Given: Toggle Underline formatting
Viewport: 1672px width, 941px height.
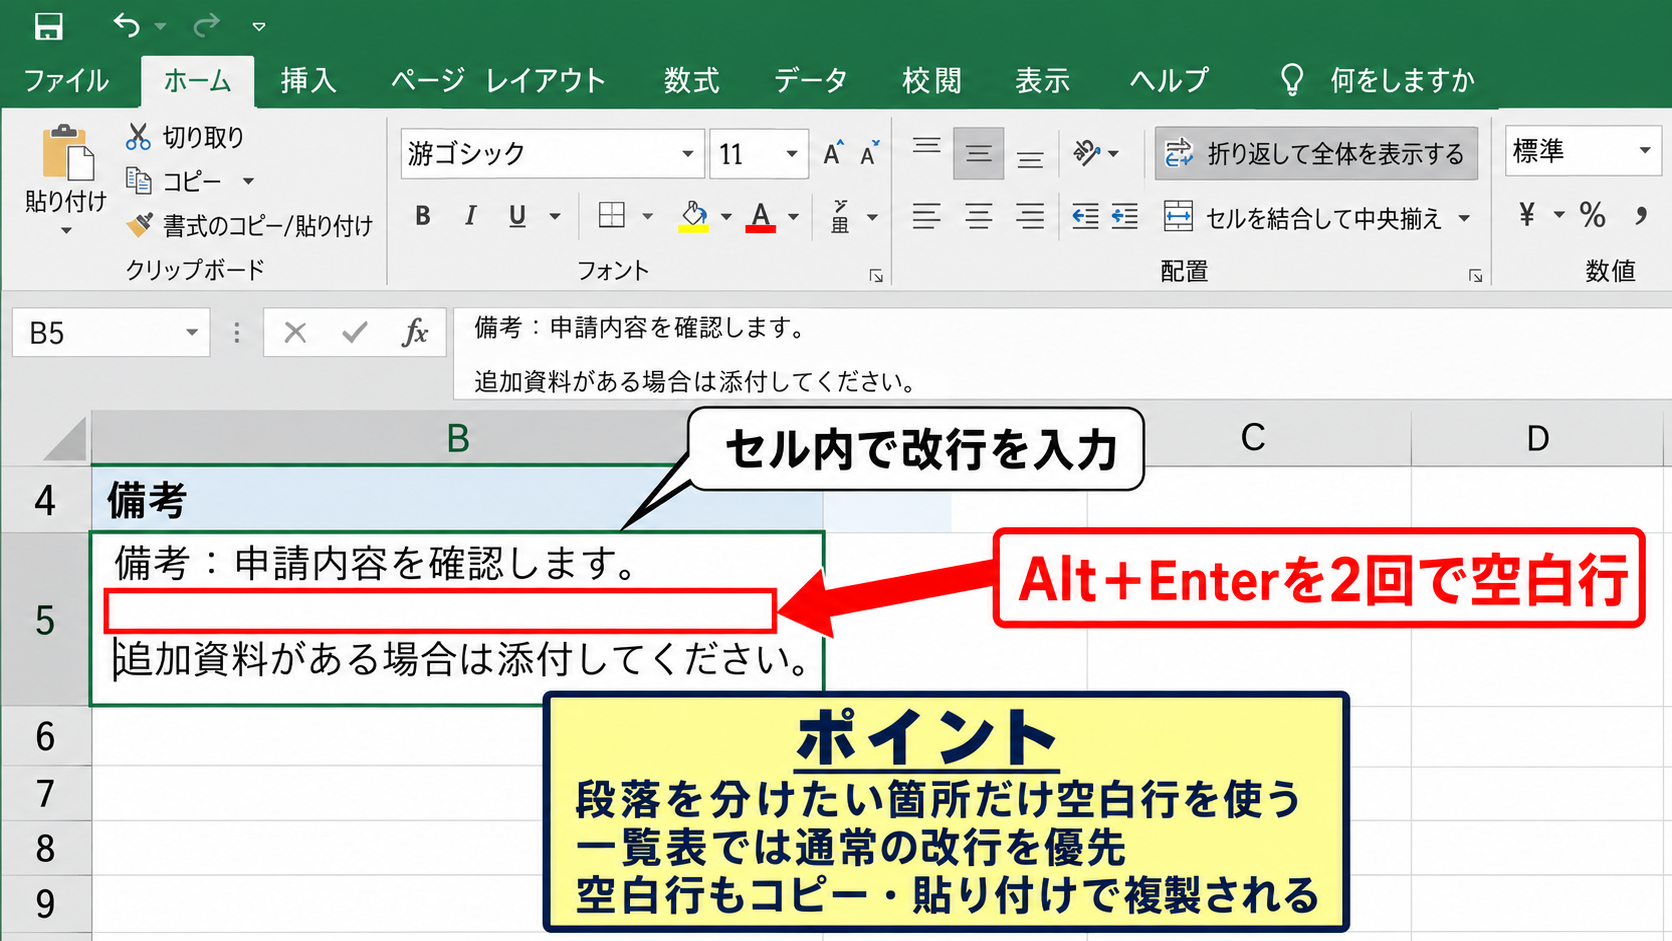Looking at the screenshot, I should coord(517,216).
